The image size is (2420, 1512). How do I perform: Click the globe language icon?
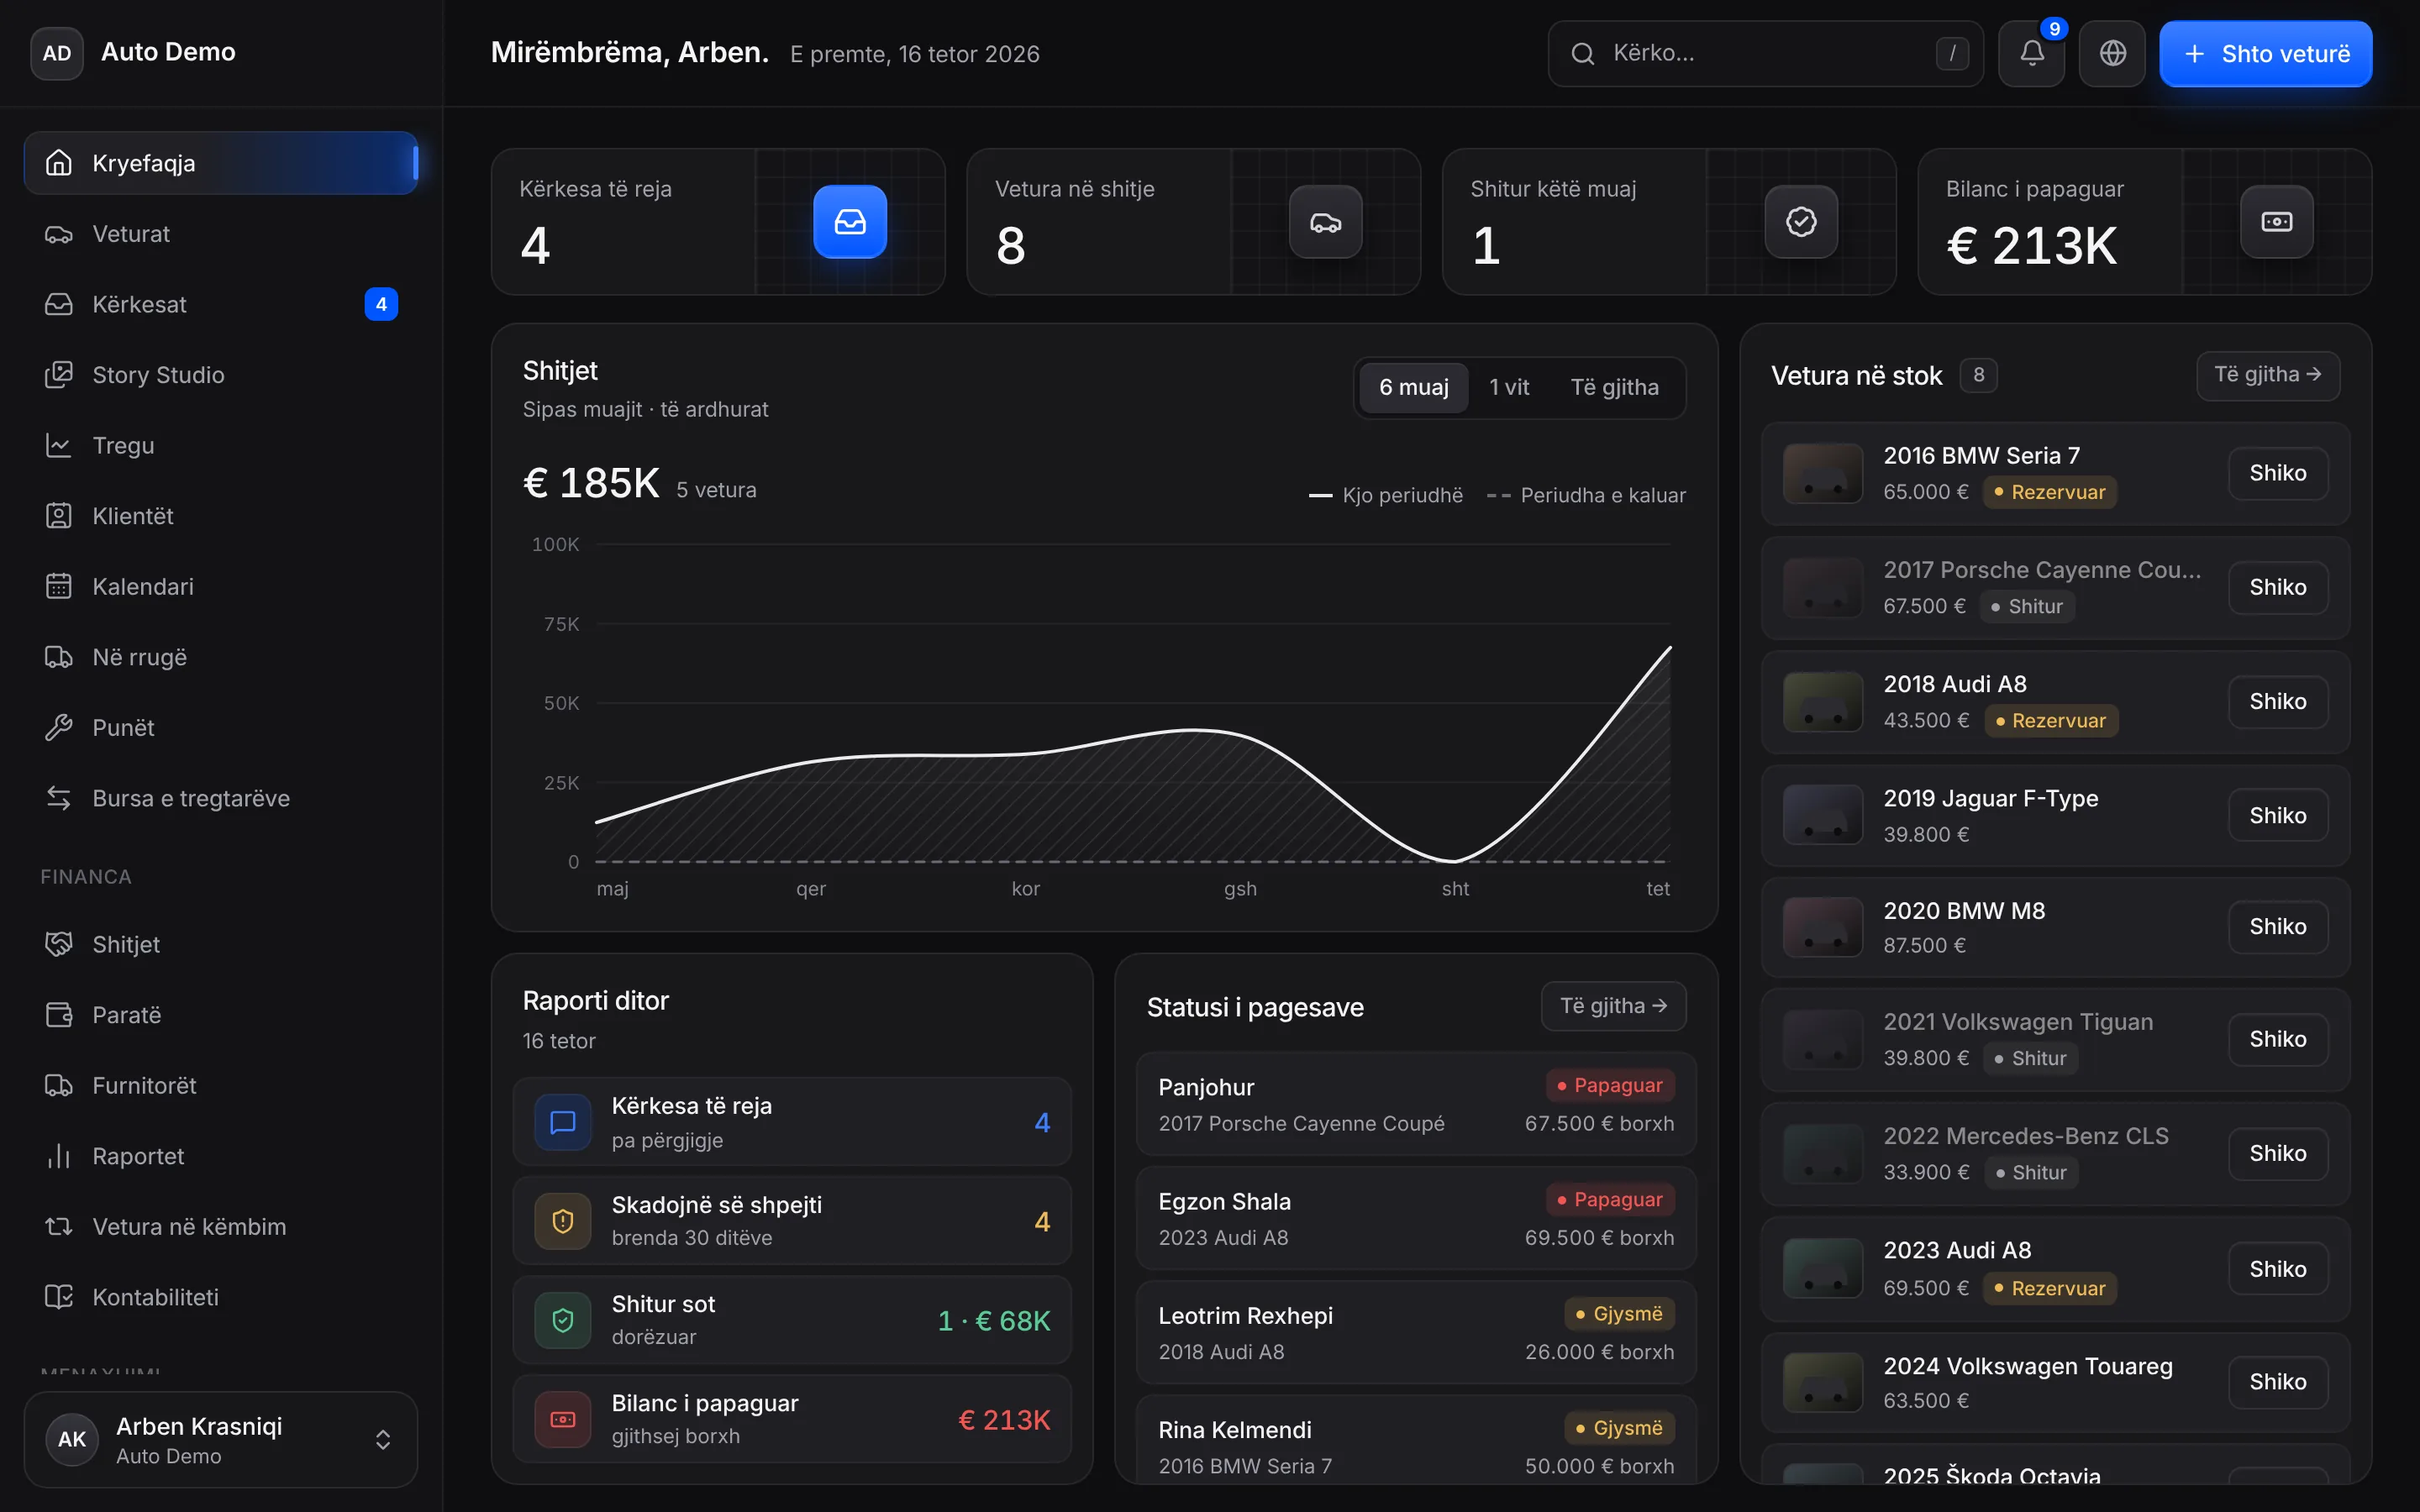point(2112,53)
